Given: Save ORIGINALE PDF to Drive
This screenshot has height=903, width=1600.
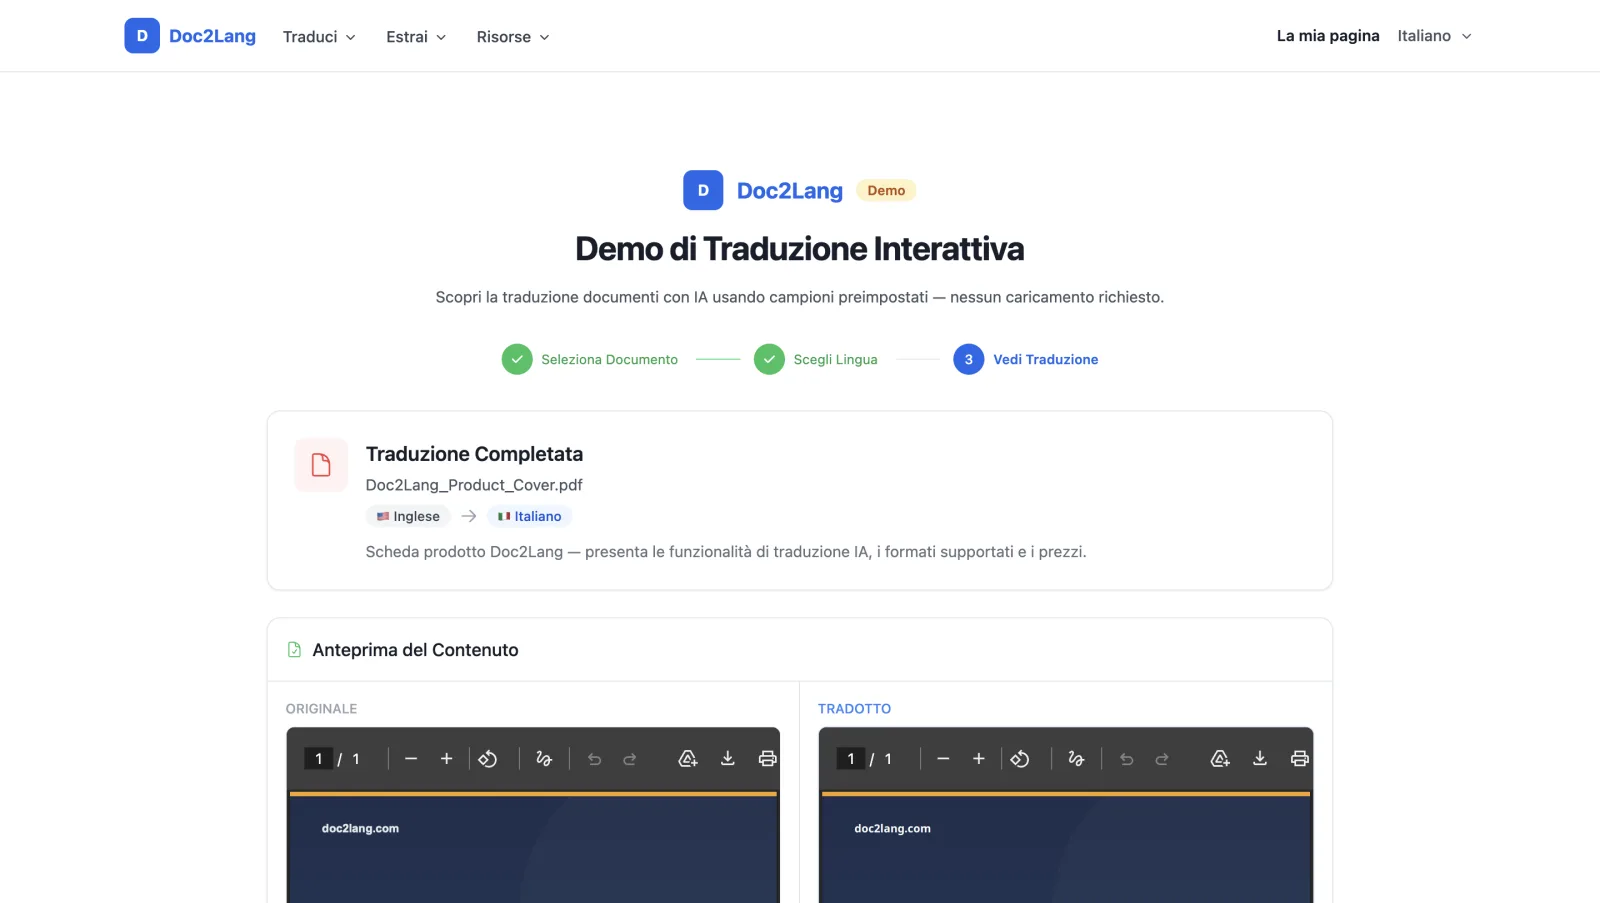Looking at the screenshot, I should pyautogui.click(x=688, y=759).
